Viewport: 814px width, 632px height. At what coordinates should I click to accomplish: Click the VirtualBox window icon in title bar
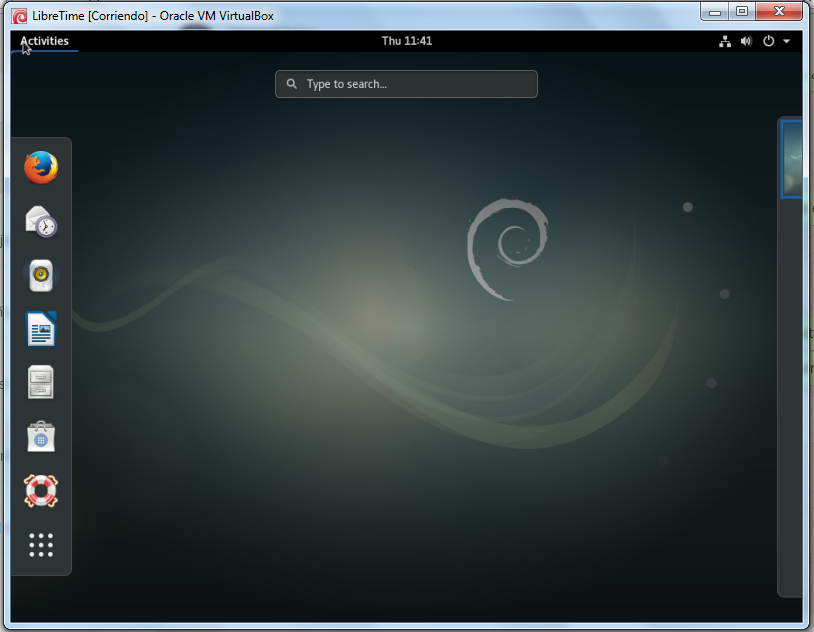pos(20,16)
